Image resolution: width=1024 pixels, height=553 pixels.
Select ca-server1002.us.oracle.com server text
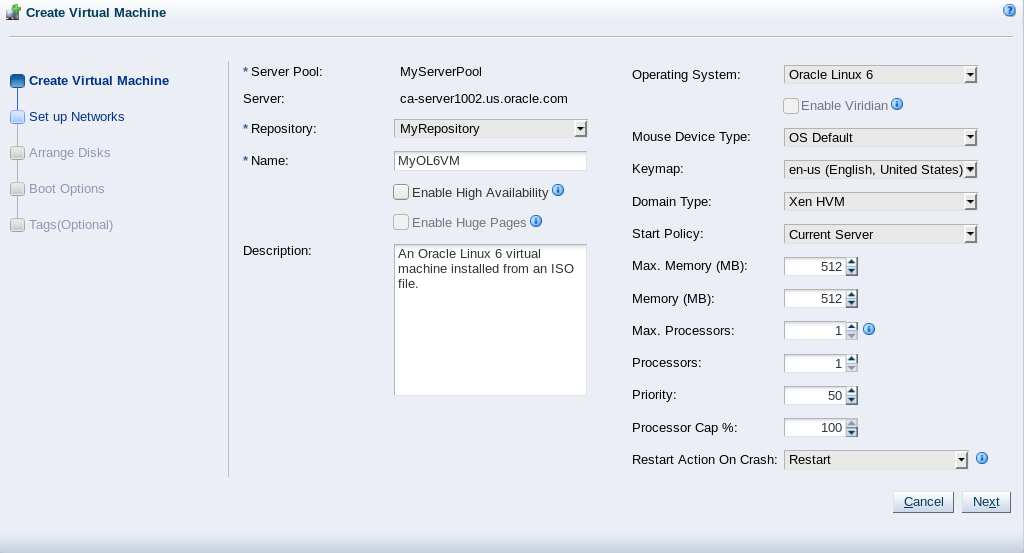tap(484, 99)
